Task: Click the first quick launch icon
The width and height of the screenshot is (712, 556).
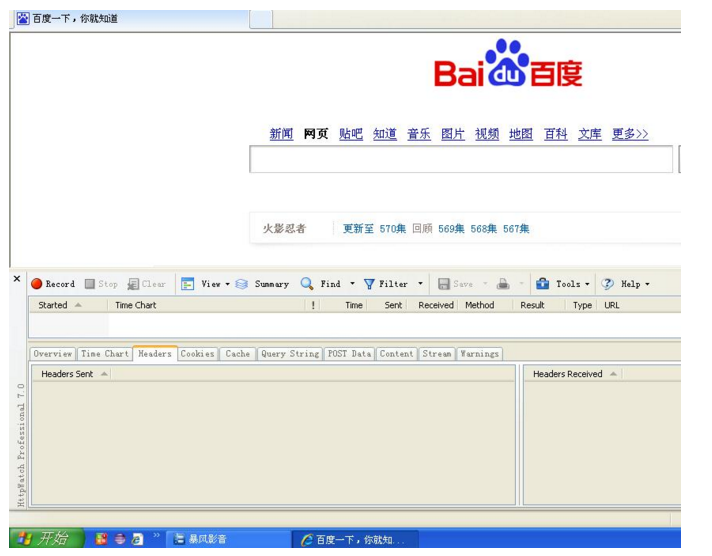Action: pyautogui.click(x=101, y=539)
